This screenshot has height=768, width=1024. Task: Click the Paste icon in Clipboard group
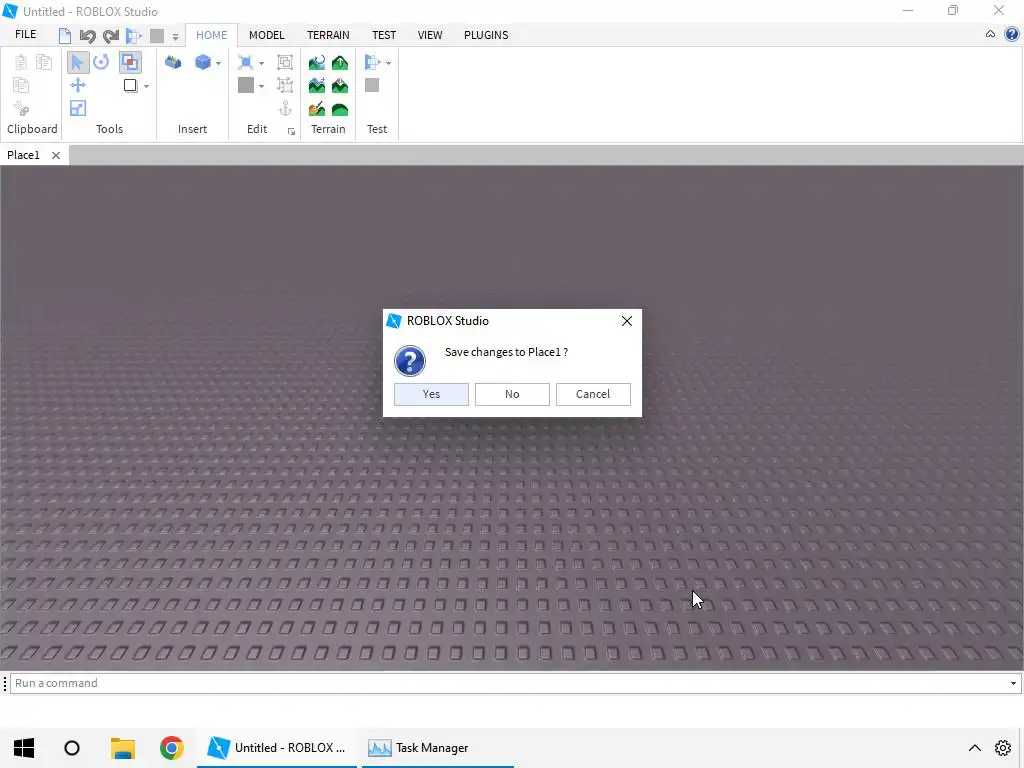[x=21, y=62]
